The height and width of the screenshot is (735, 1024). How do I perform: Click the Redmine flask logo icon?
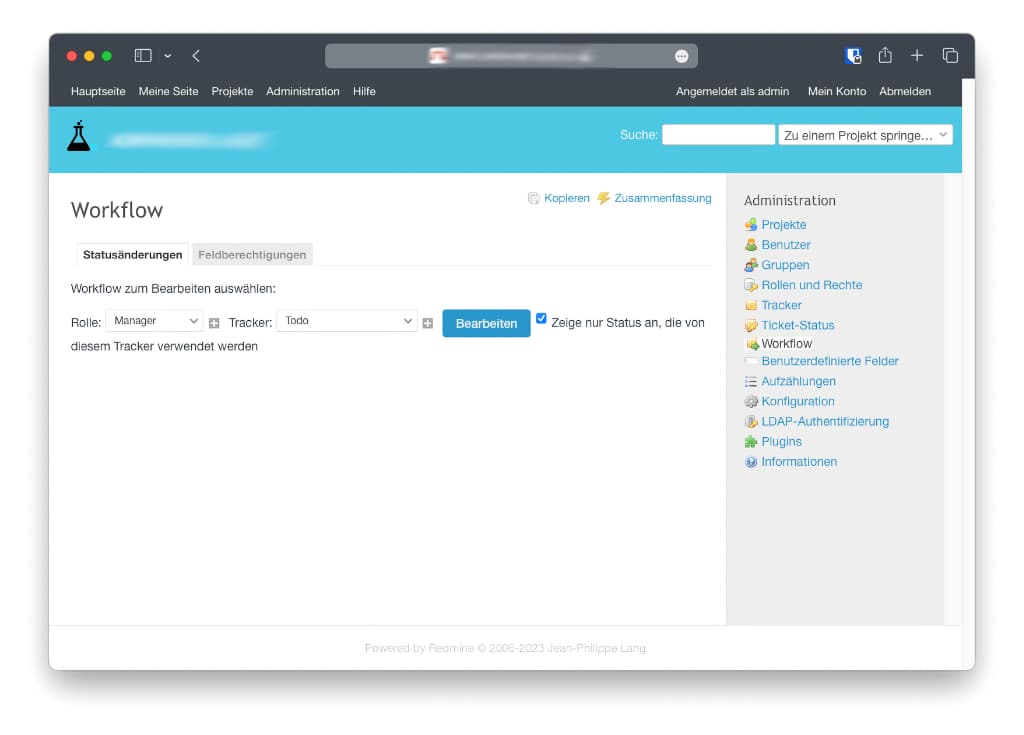tap(78, 136)
